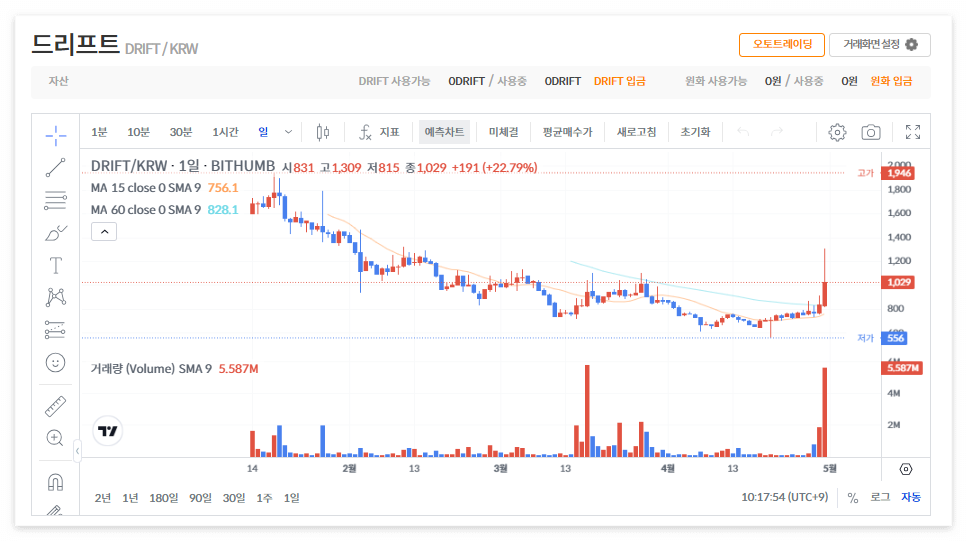This screenshot has width=967, height=541.
Task: Set chart range to 90일
Action: (200, 498)
